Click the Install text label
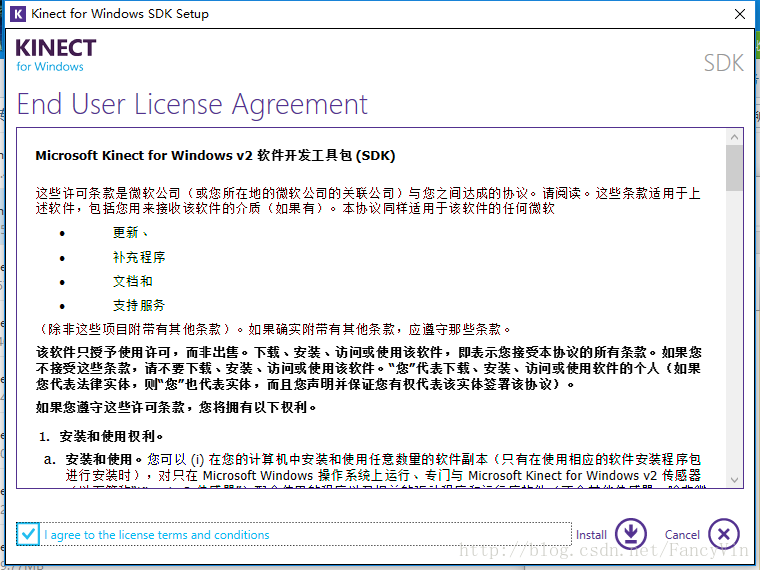 [591, 535]
